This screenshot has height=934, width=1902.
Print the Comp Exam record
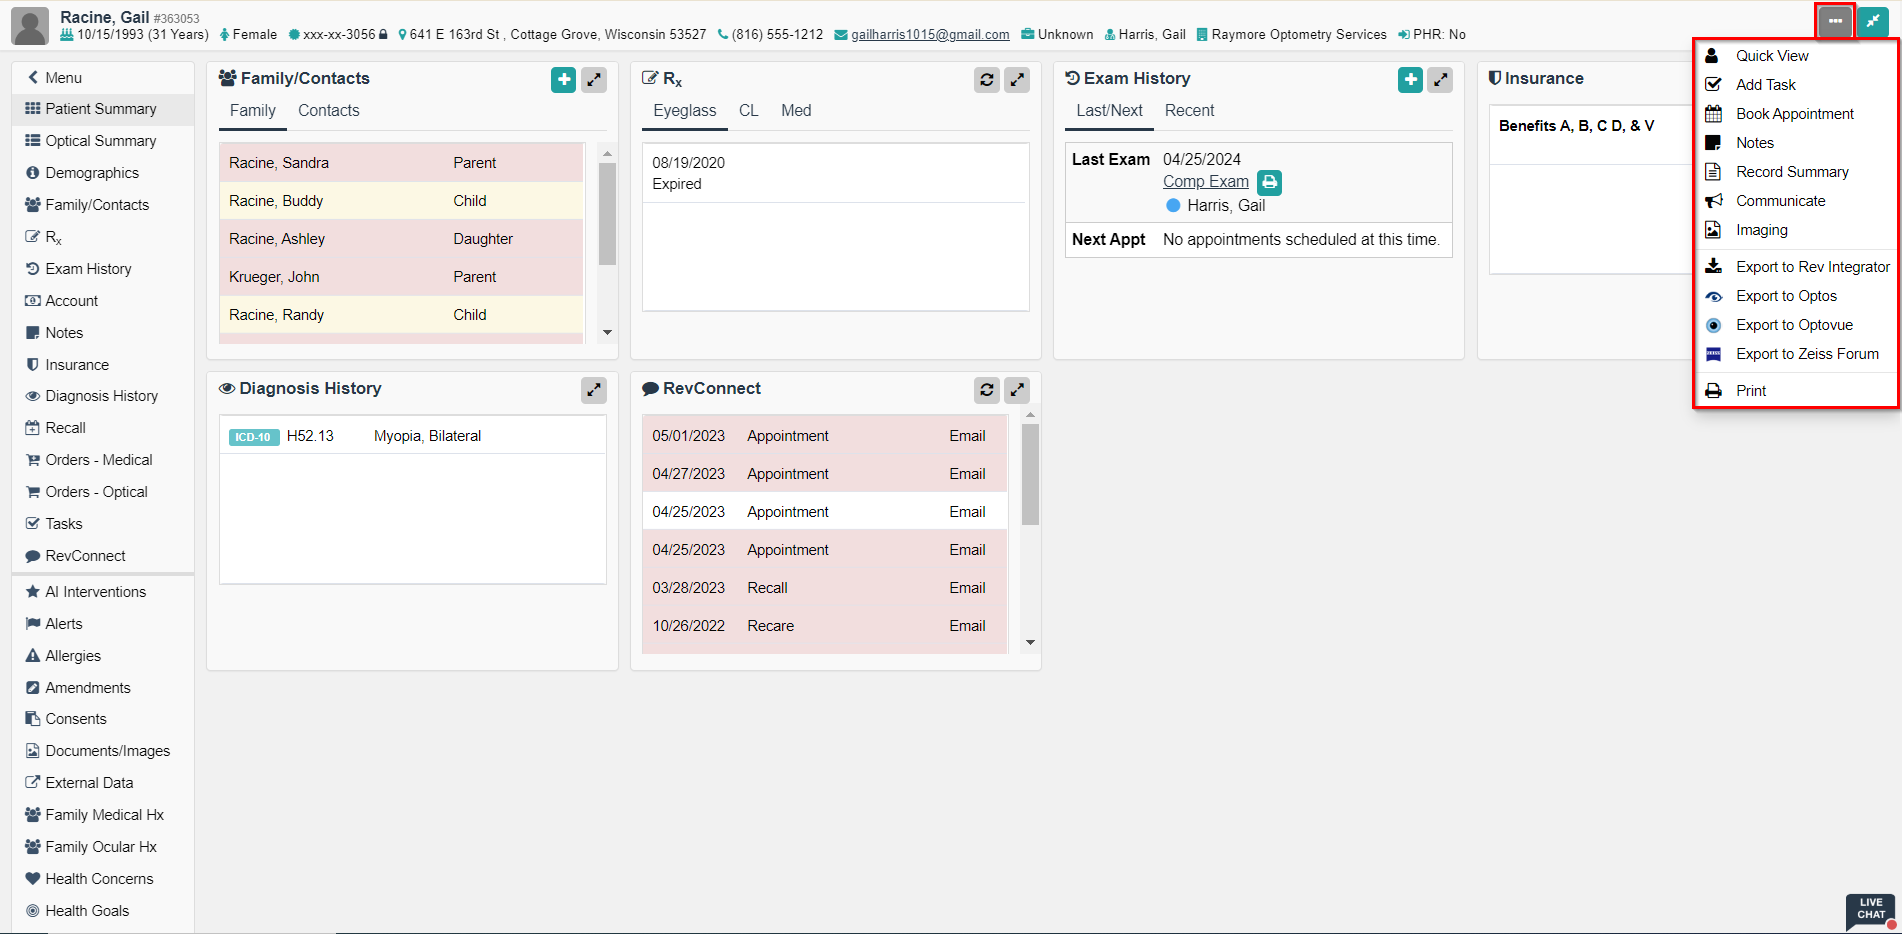[1269, 182]
